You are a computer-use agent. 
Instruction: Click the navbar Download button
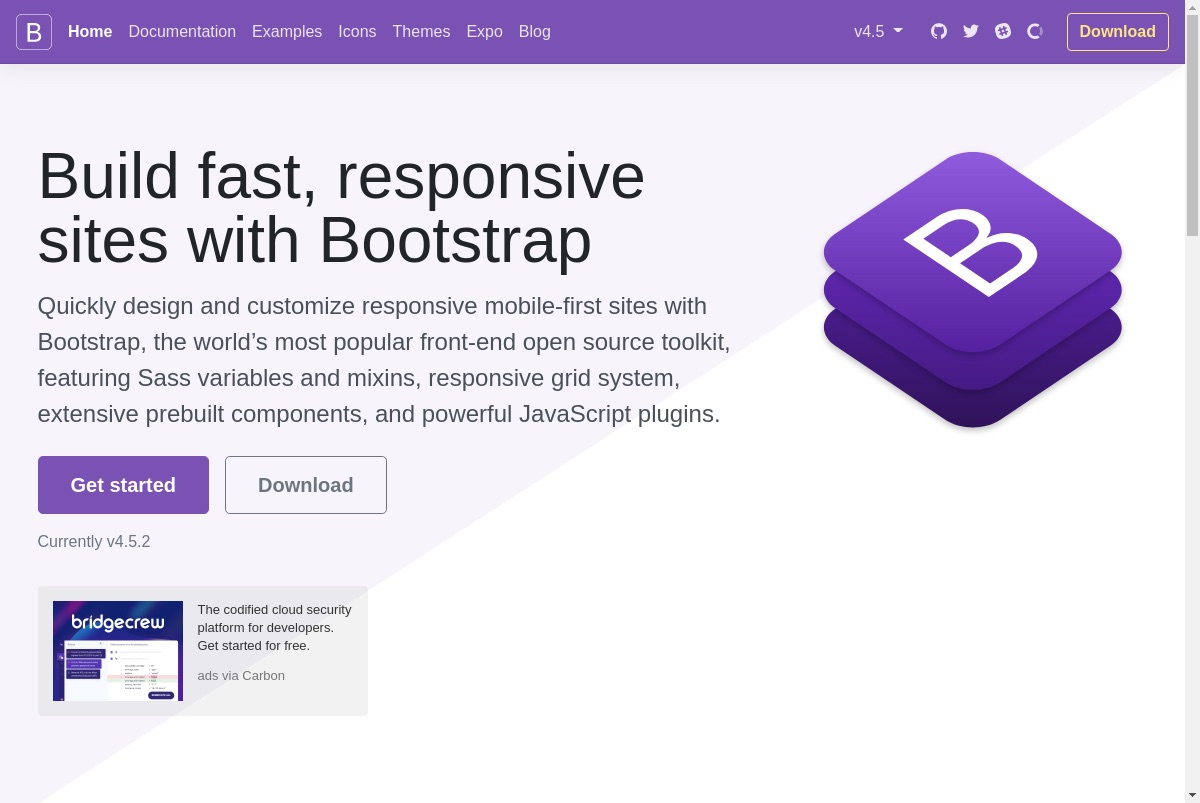click(x=1118, y=32)
